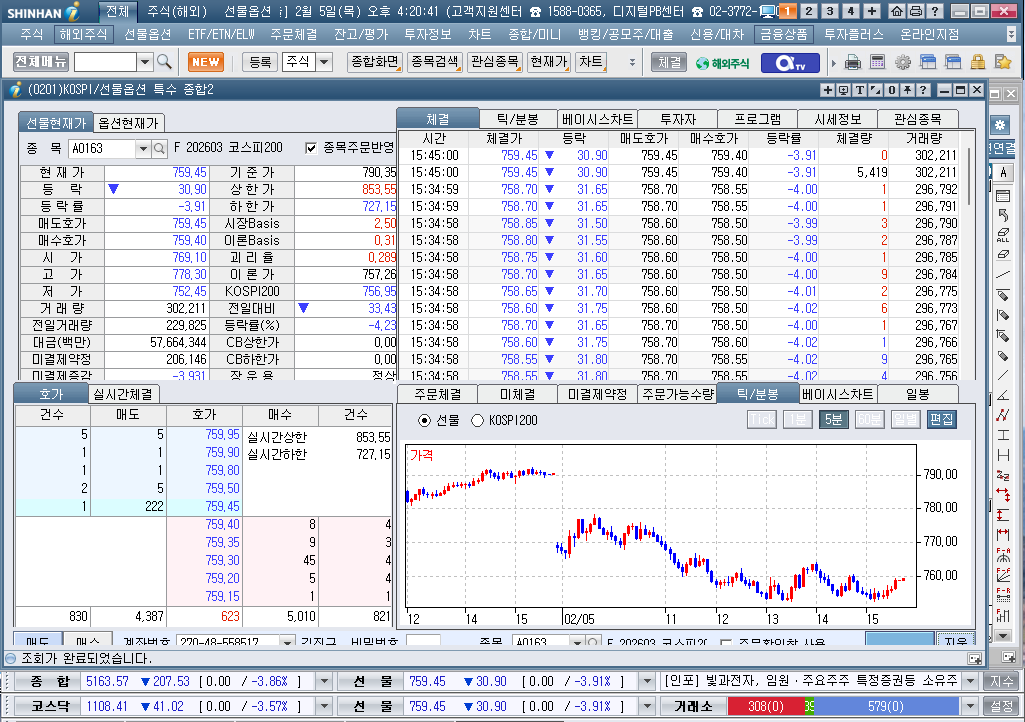This screenshot has width=1025, height=722.
Task: Click the orange NEW badge icon
Action: [206, 62]
